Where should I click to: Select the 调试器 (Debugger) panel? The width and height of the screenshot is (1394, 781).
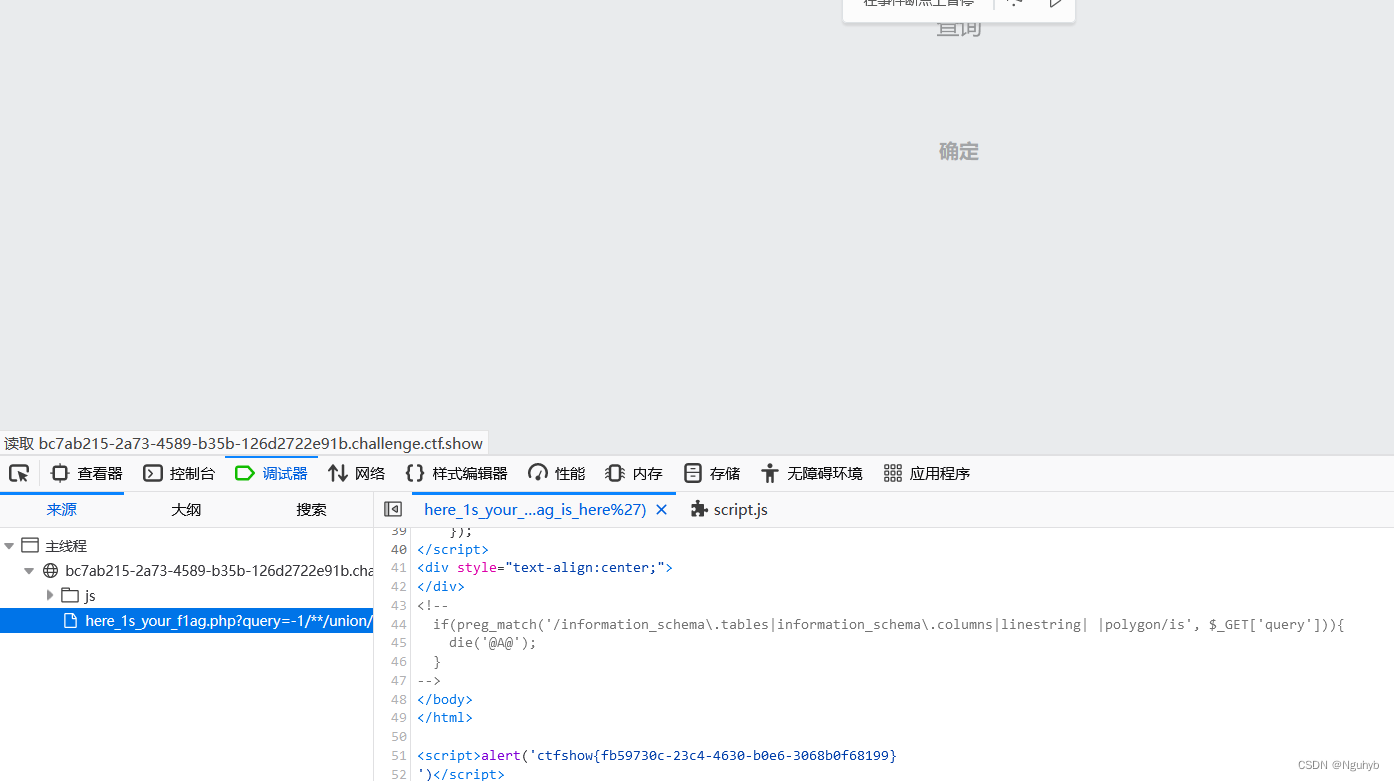(x=271, y=473)
